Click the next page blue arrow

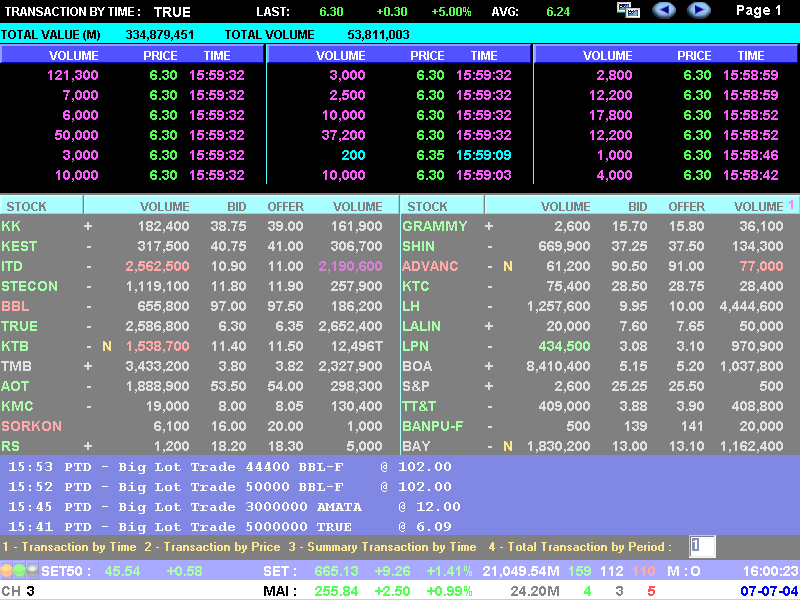(698, 10)
